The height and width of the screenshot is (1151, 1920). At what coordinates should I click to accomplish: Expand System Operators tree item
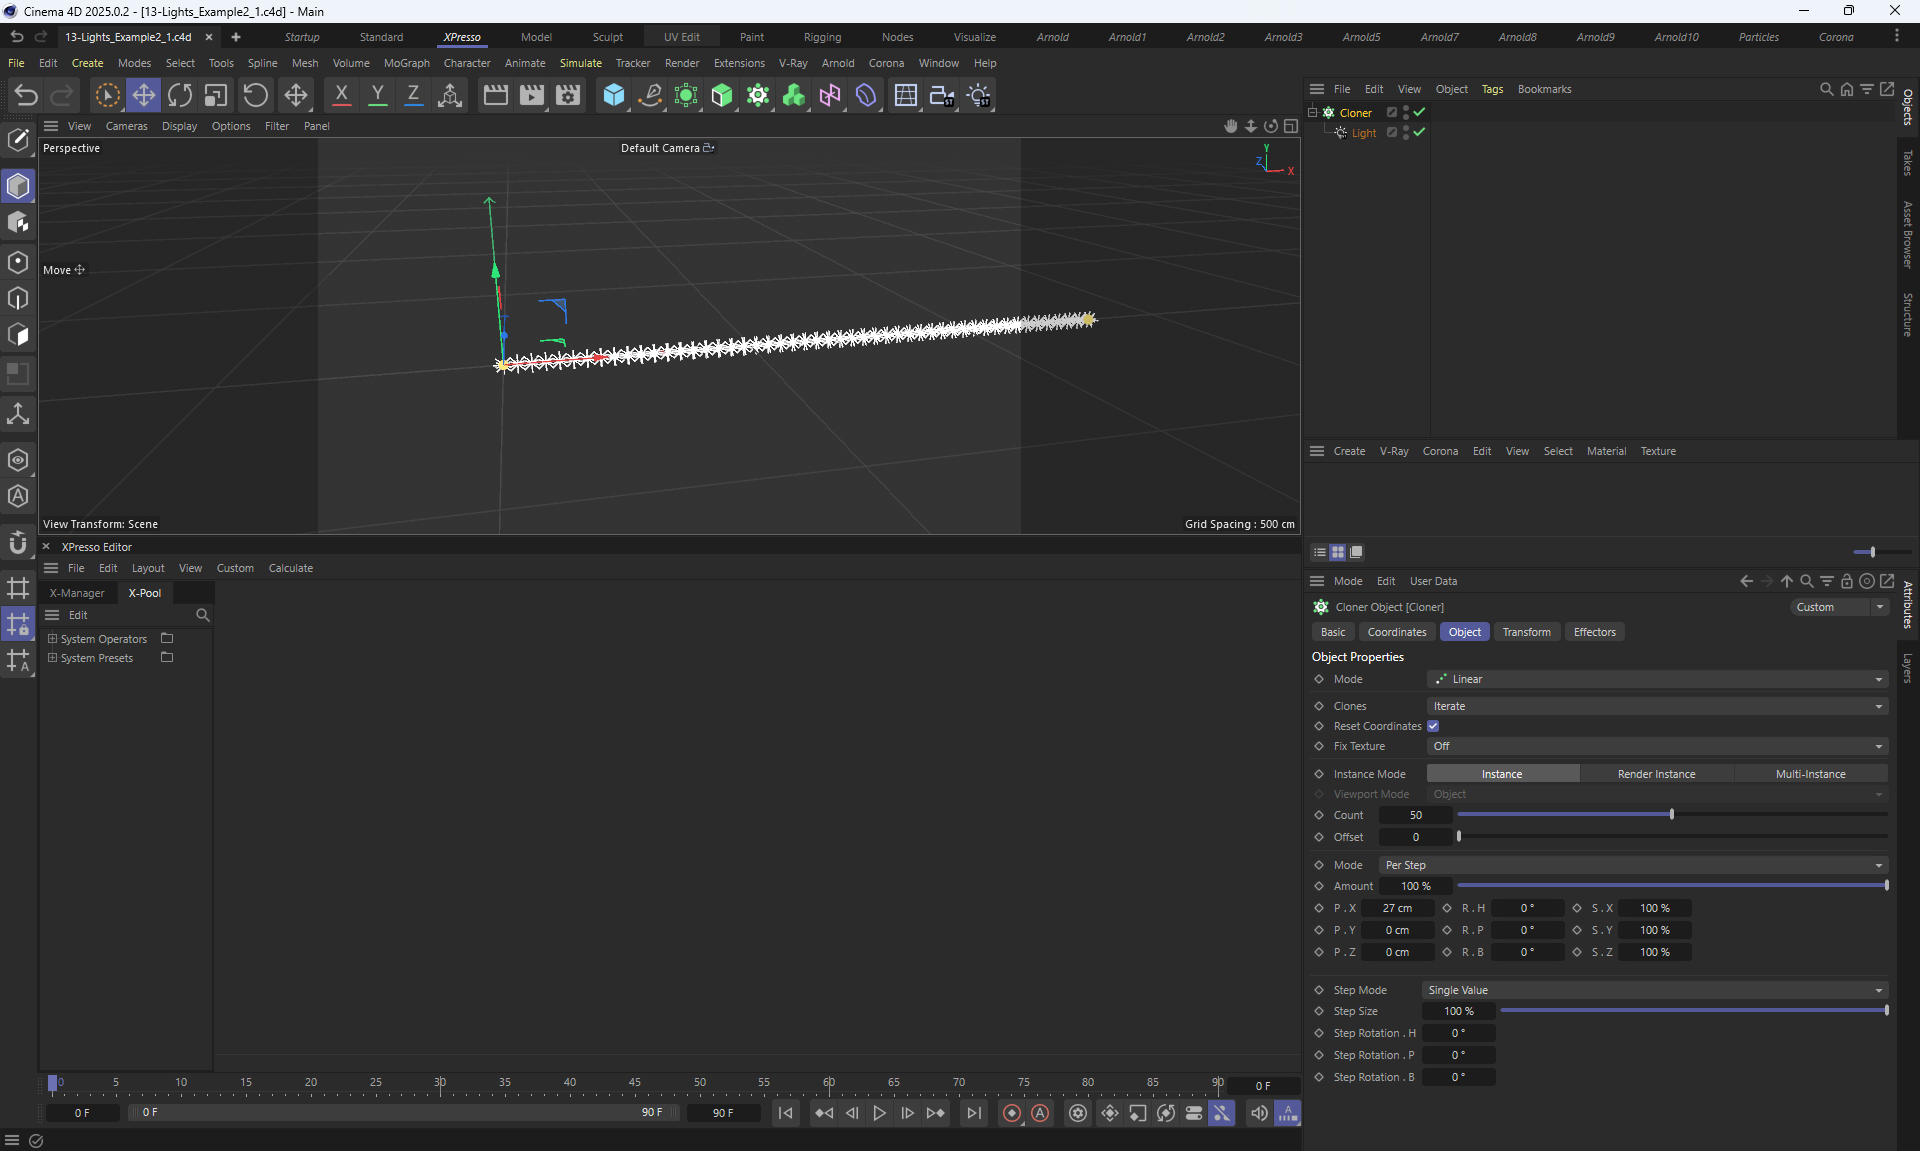pos(53,639)
